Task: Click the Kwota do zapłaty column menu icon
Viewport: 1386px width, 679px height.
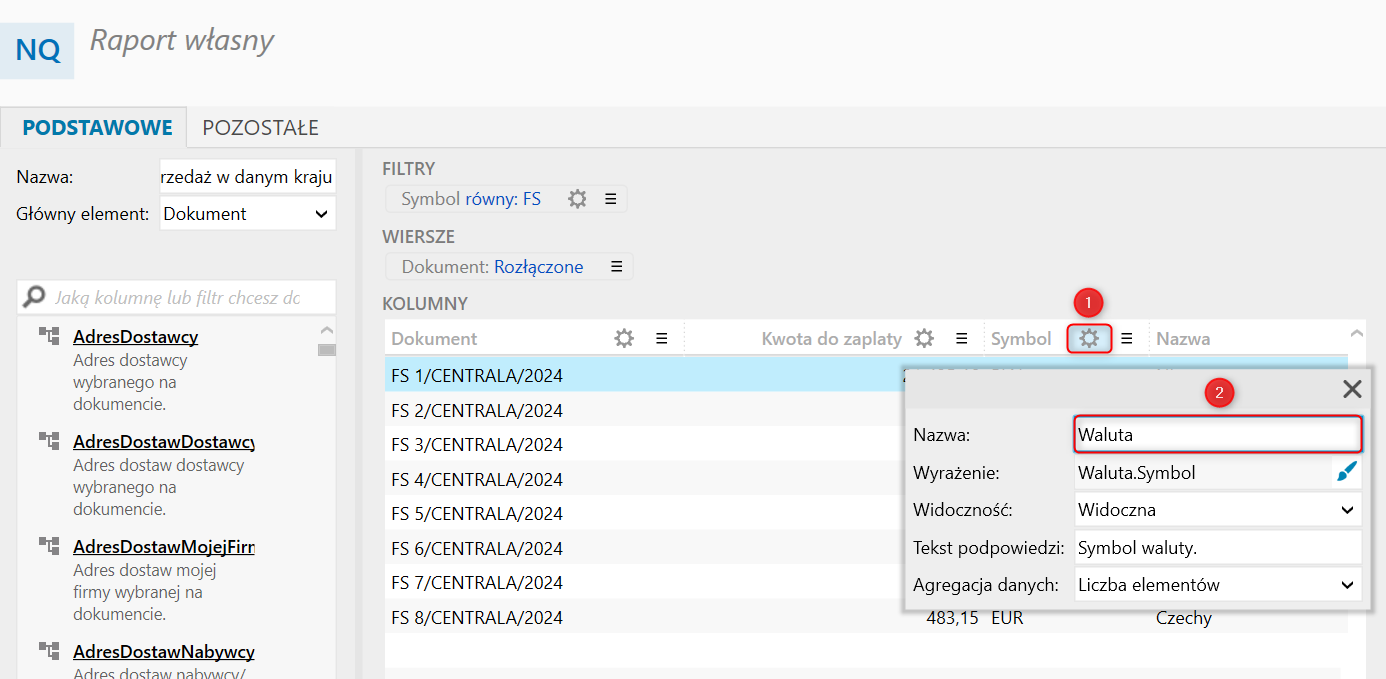Action: pyautogui.click(x=961, y=339)
